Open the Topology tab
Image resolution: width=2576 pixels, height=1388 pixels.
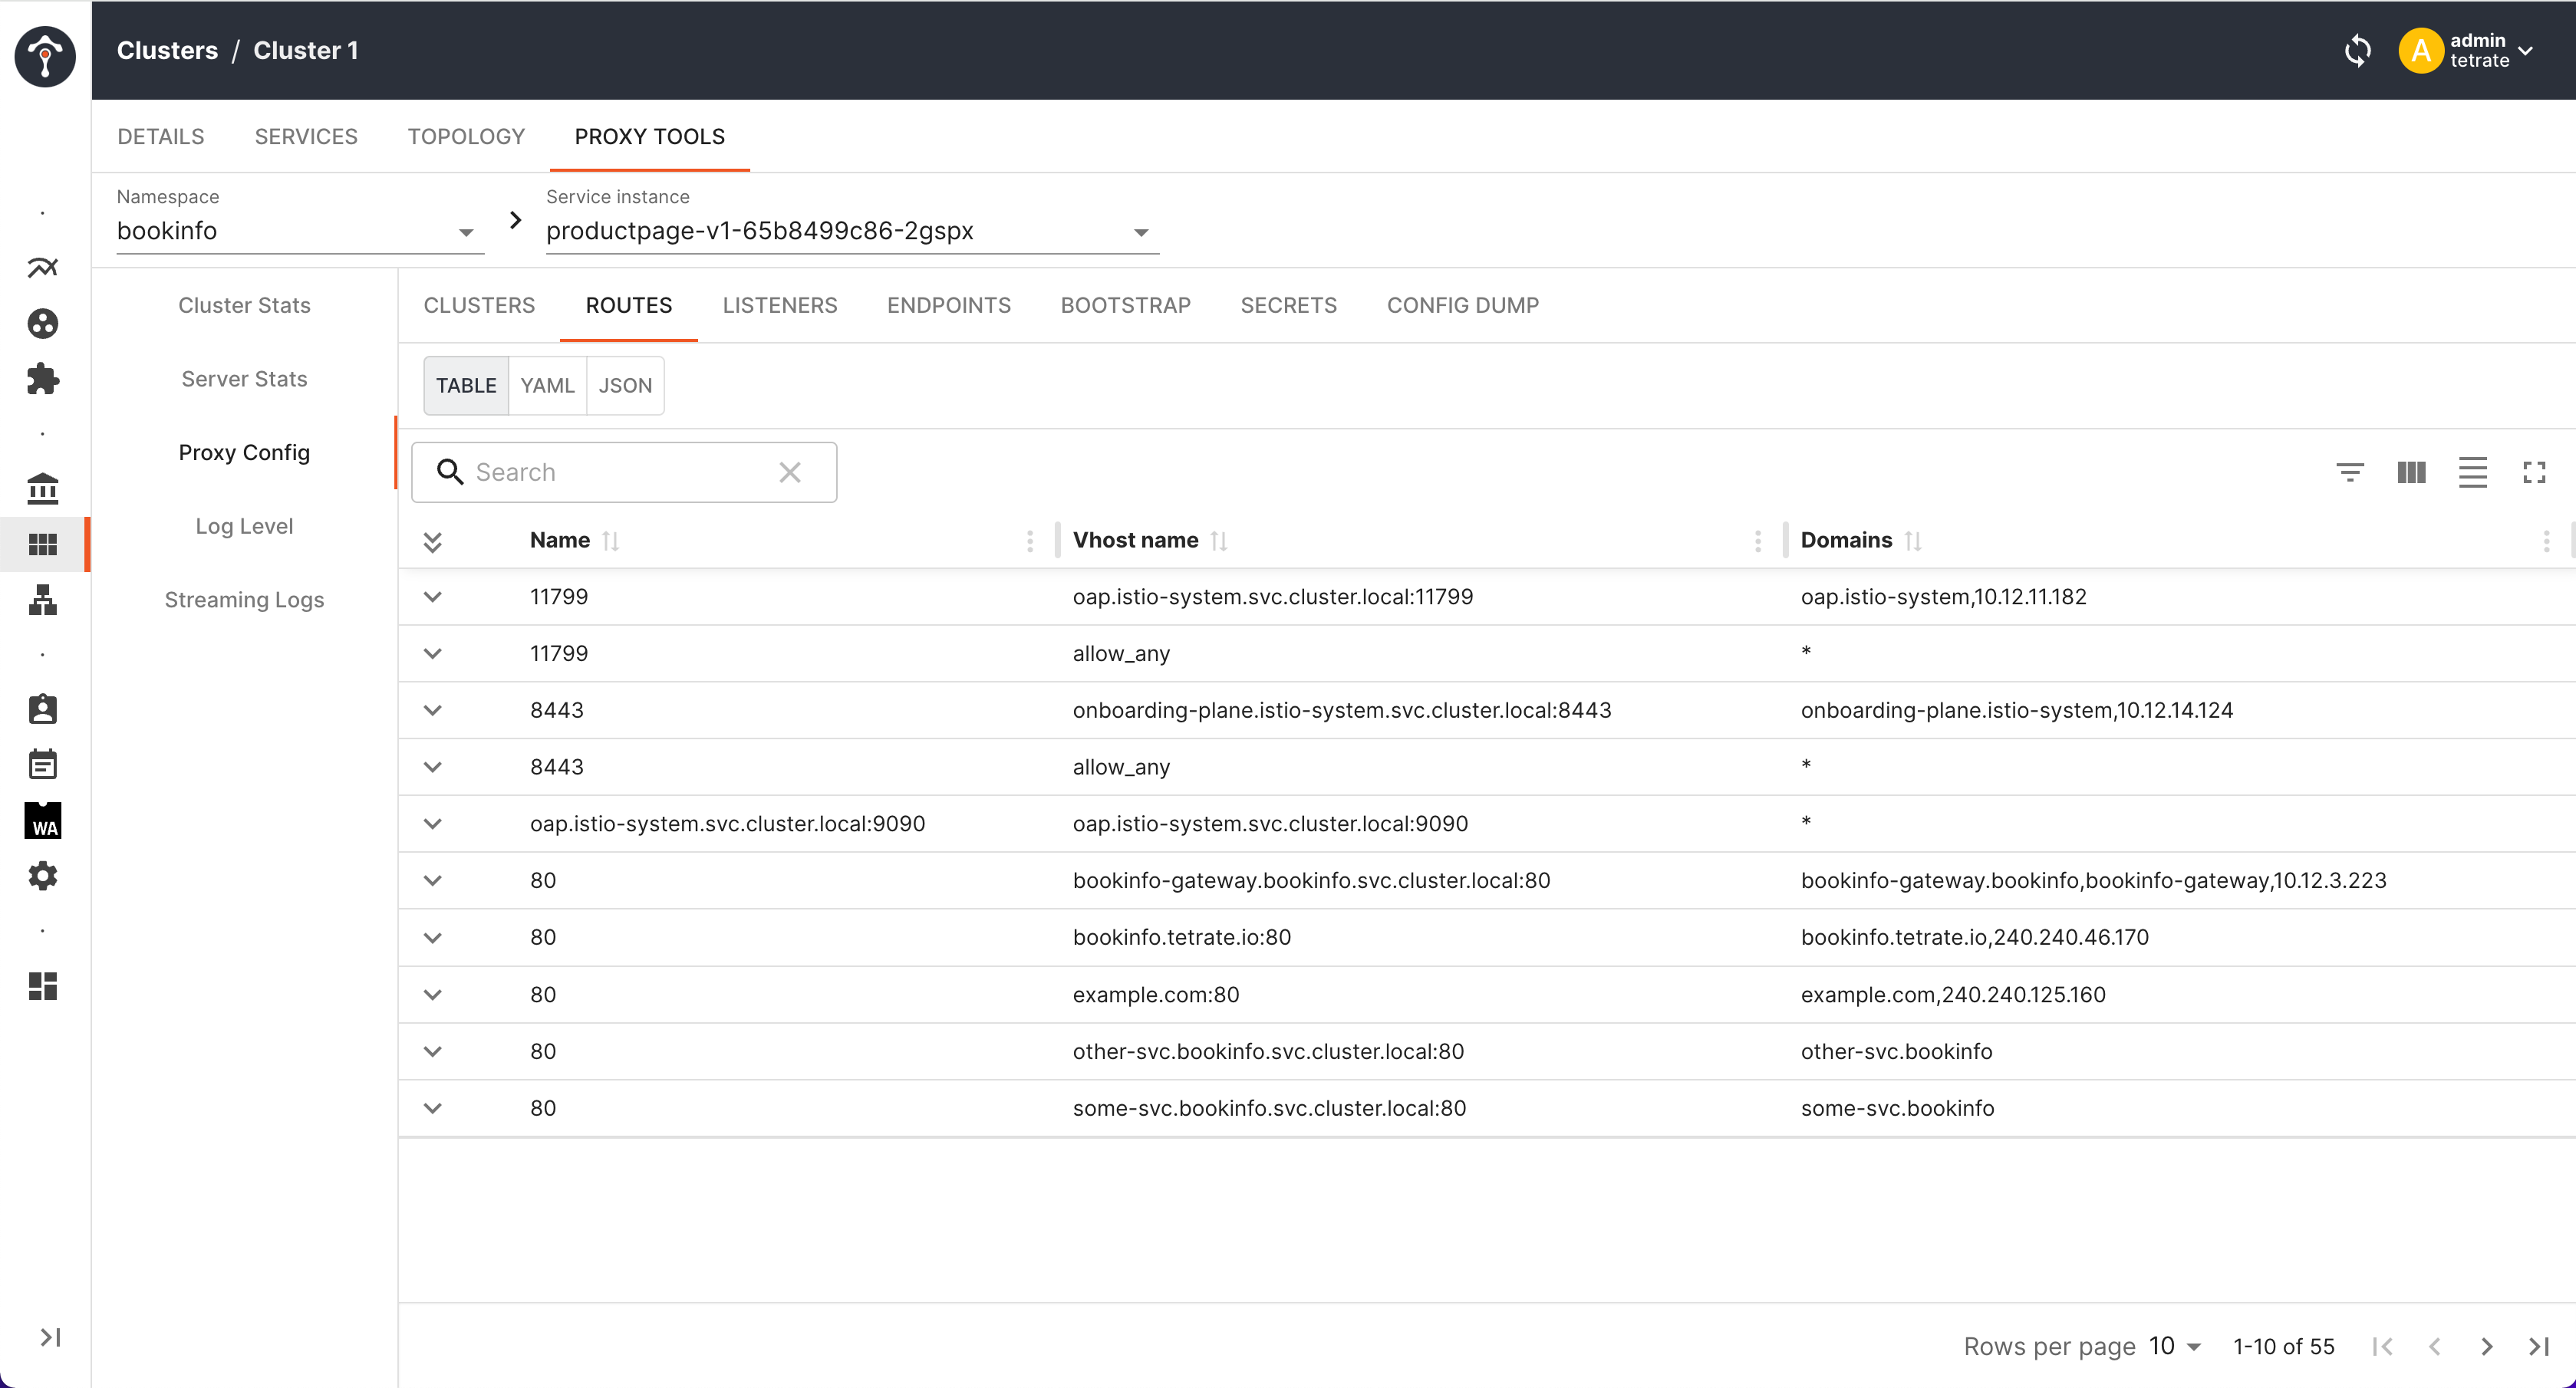point(465,135)
